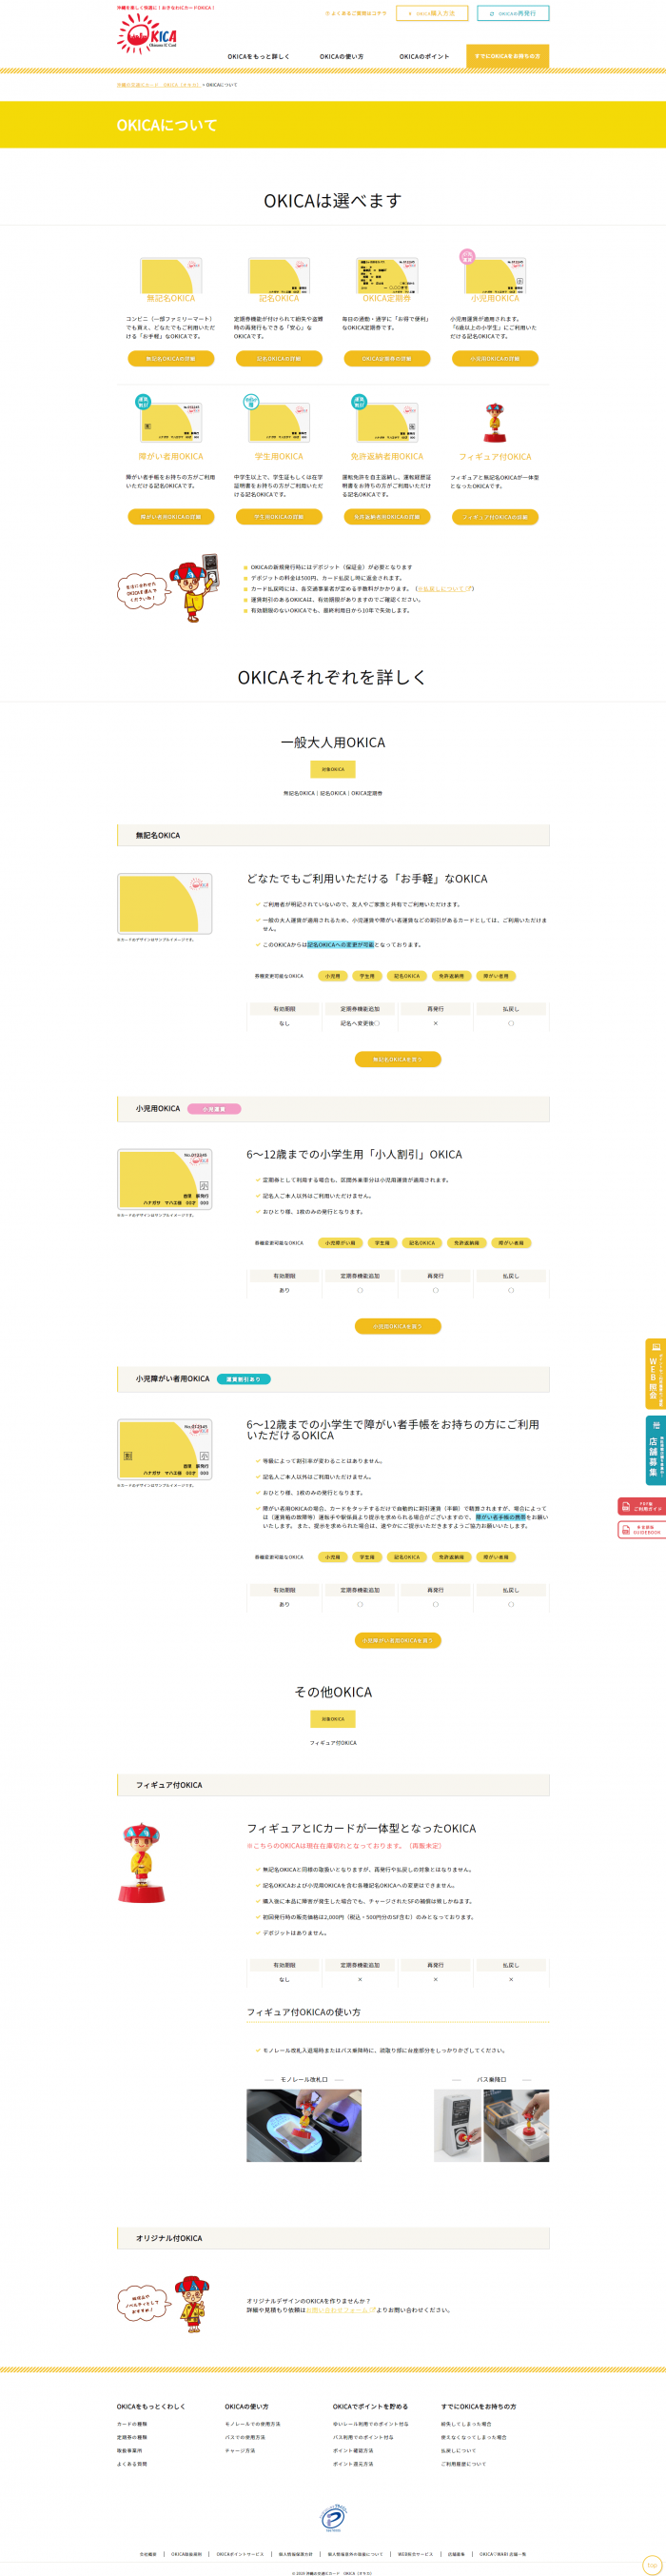Open footer link よくある質問
Viewport: 666px width, 2576px height.
point(132,2464)
